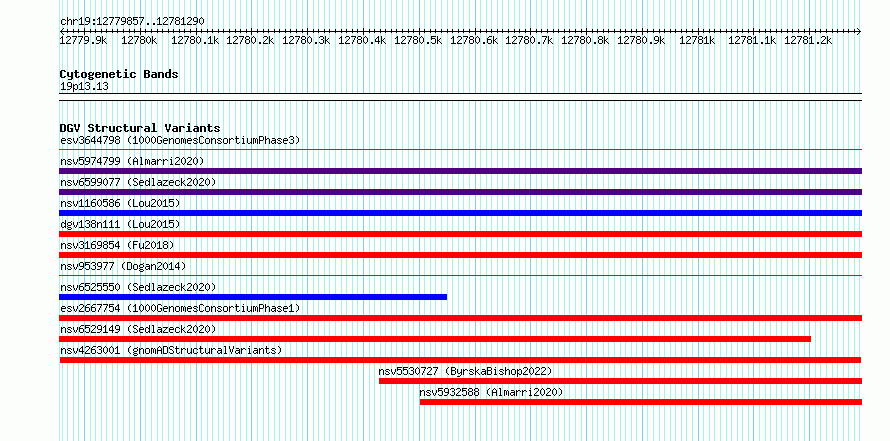
Task: Click the red nsv3169854 variant bar
Action: click(x=460, y=255)
